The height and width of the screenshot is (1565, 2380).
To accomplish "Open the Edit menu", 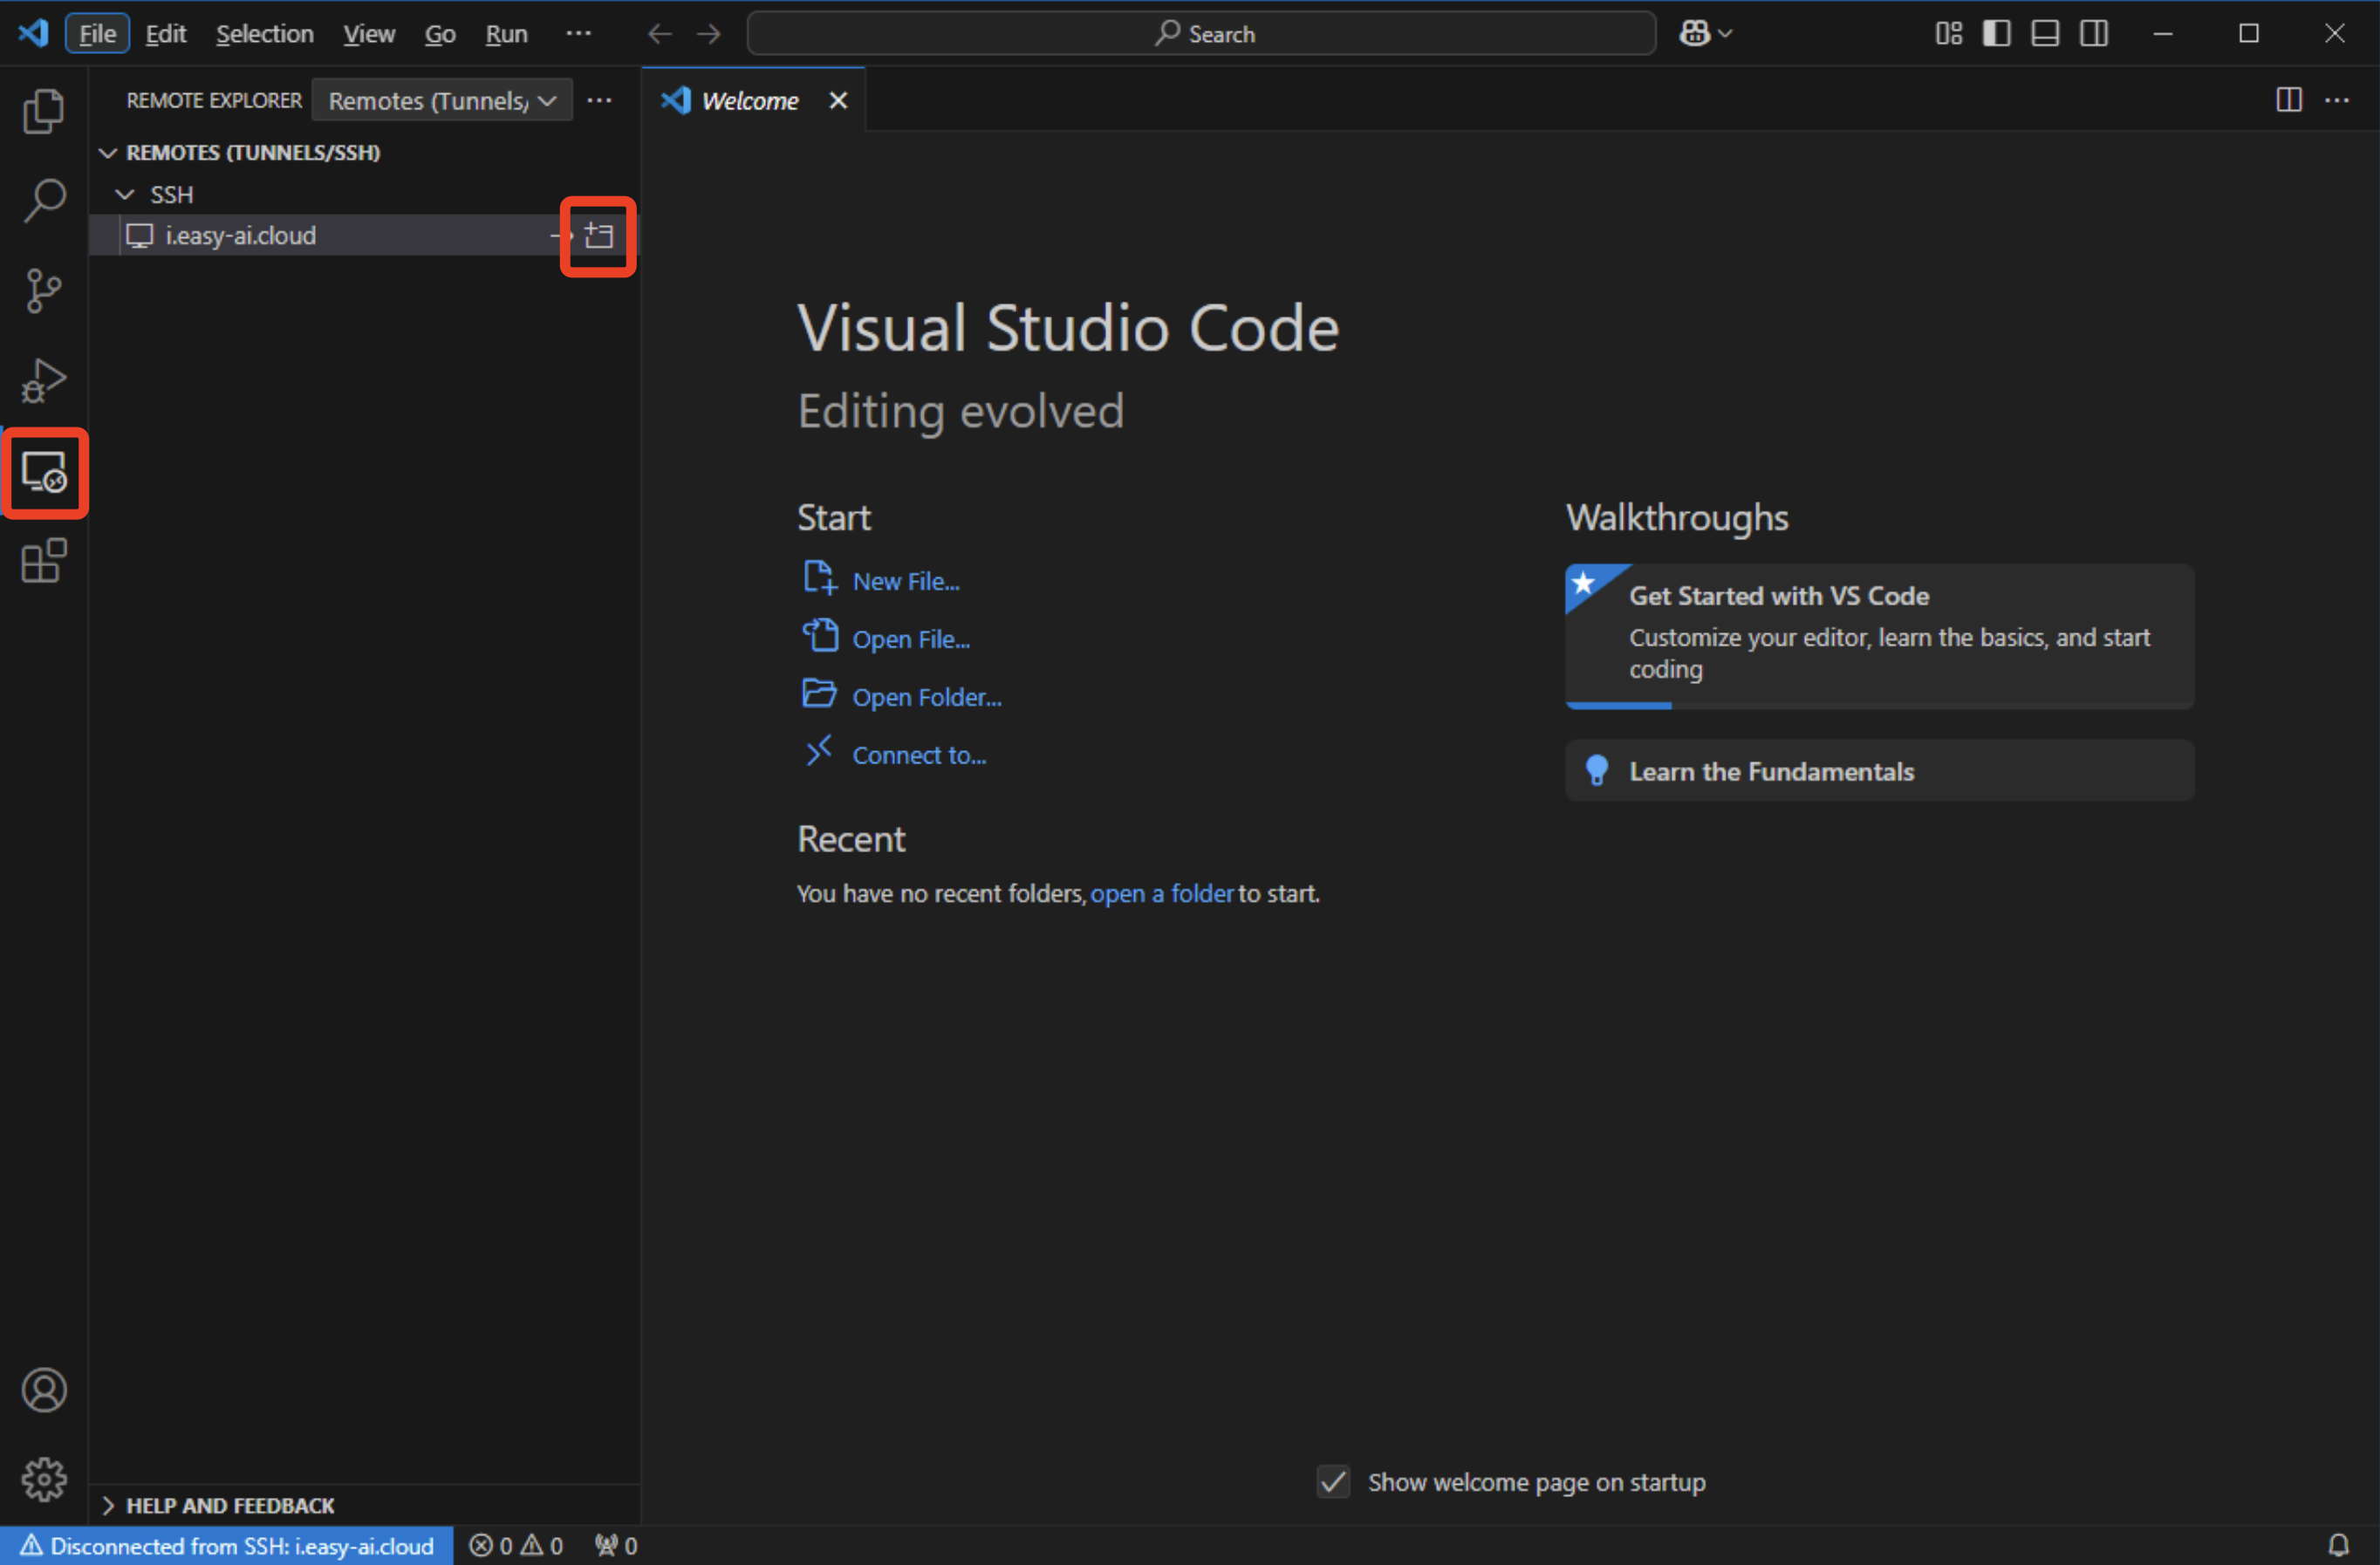I will 165,34.
